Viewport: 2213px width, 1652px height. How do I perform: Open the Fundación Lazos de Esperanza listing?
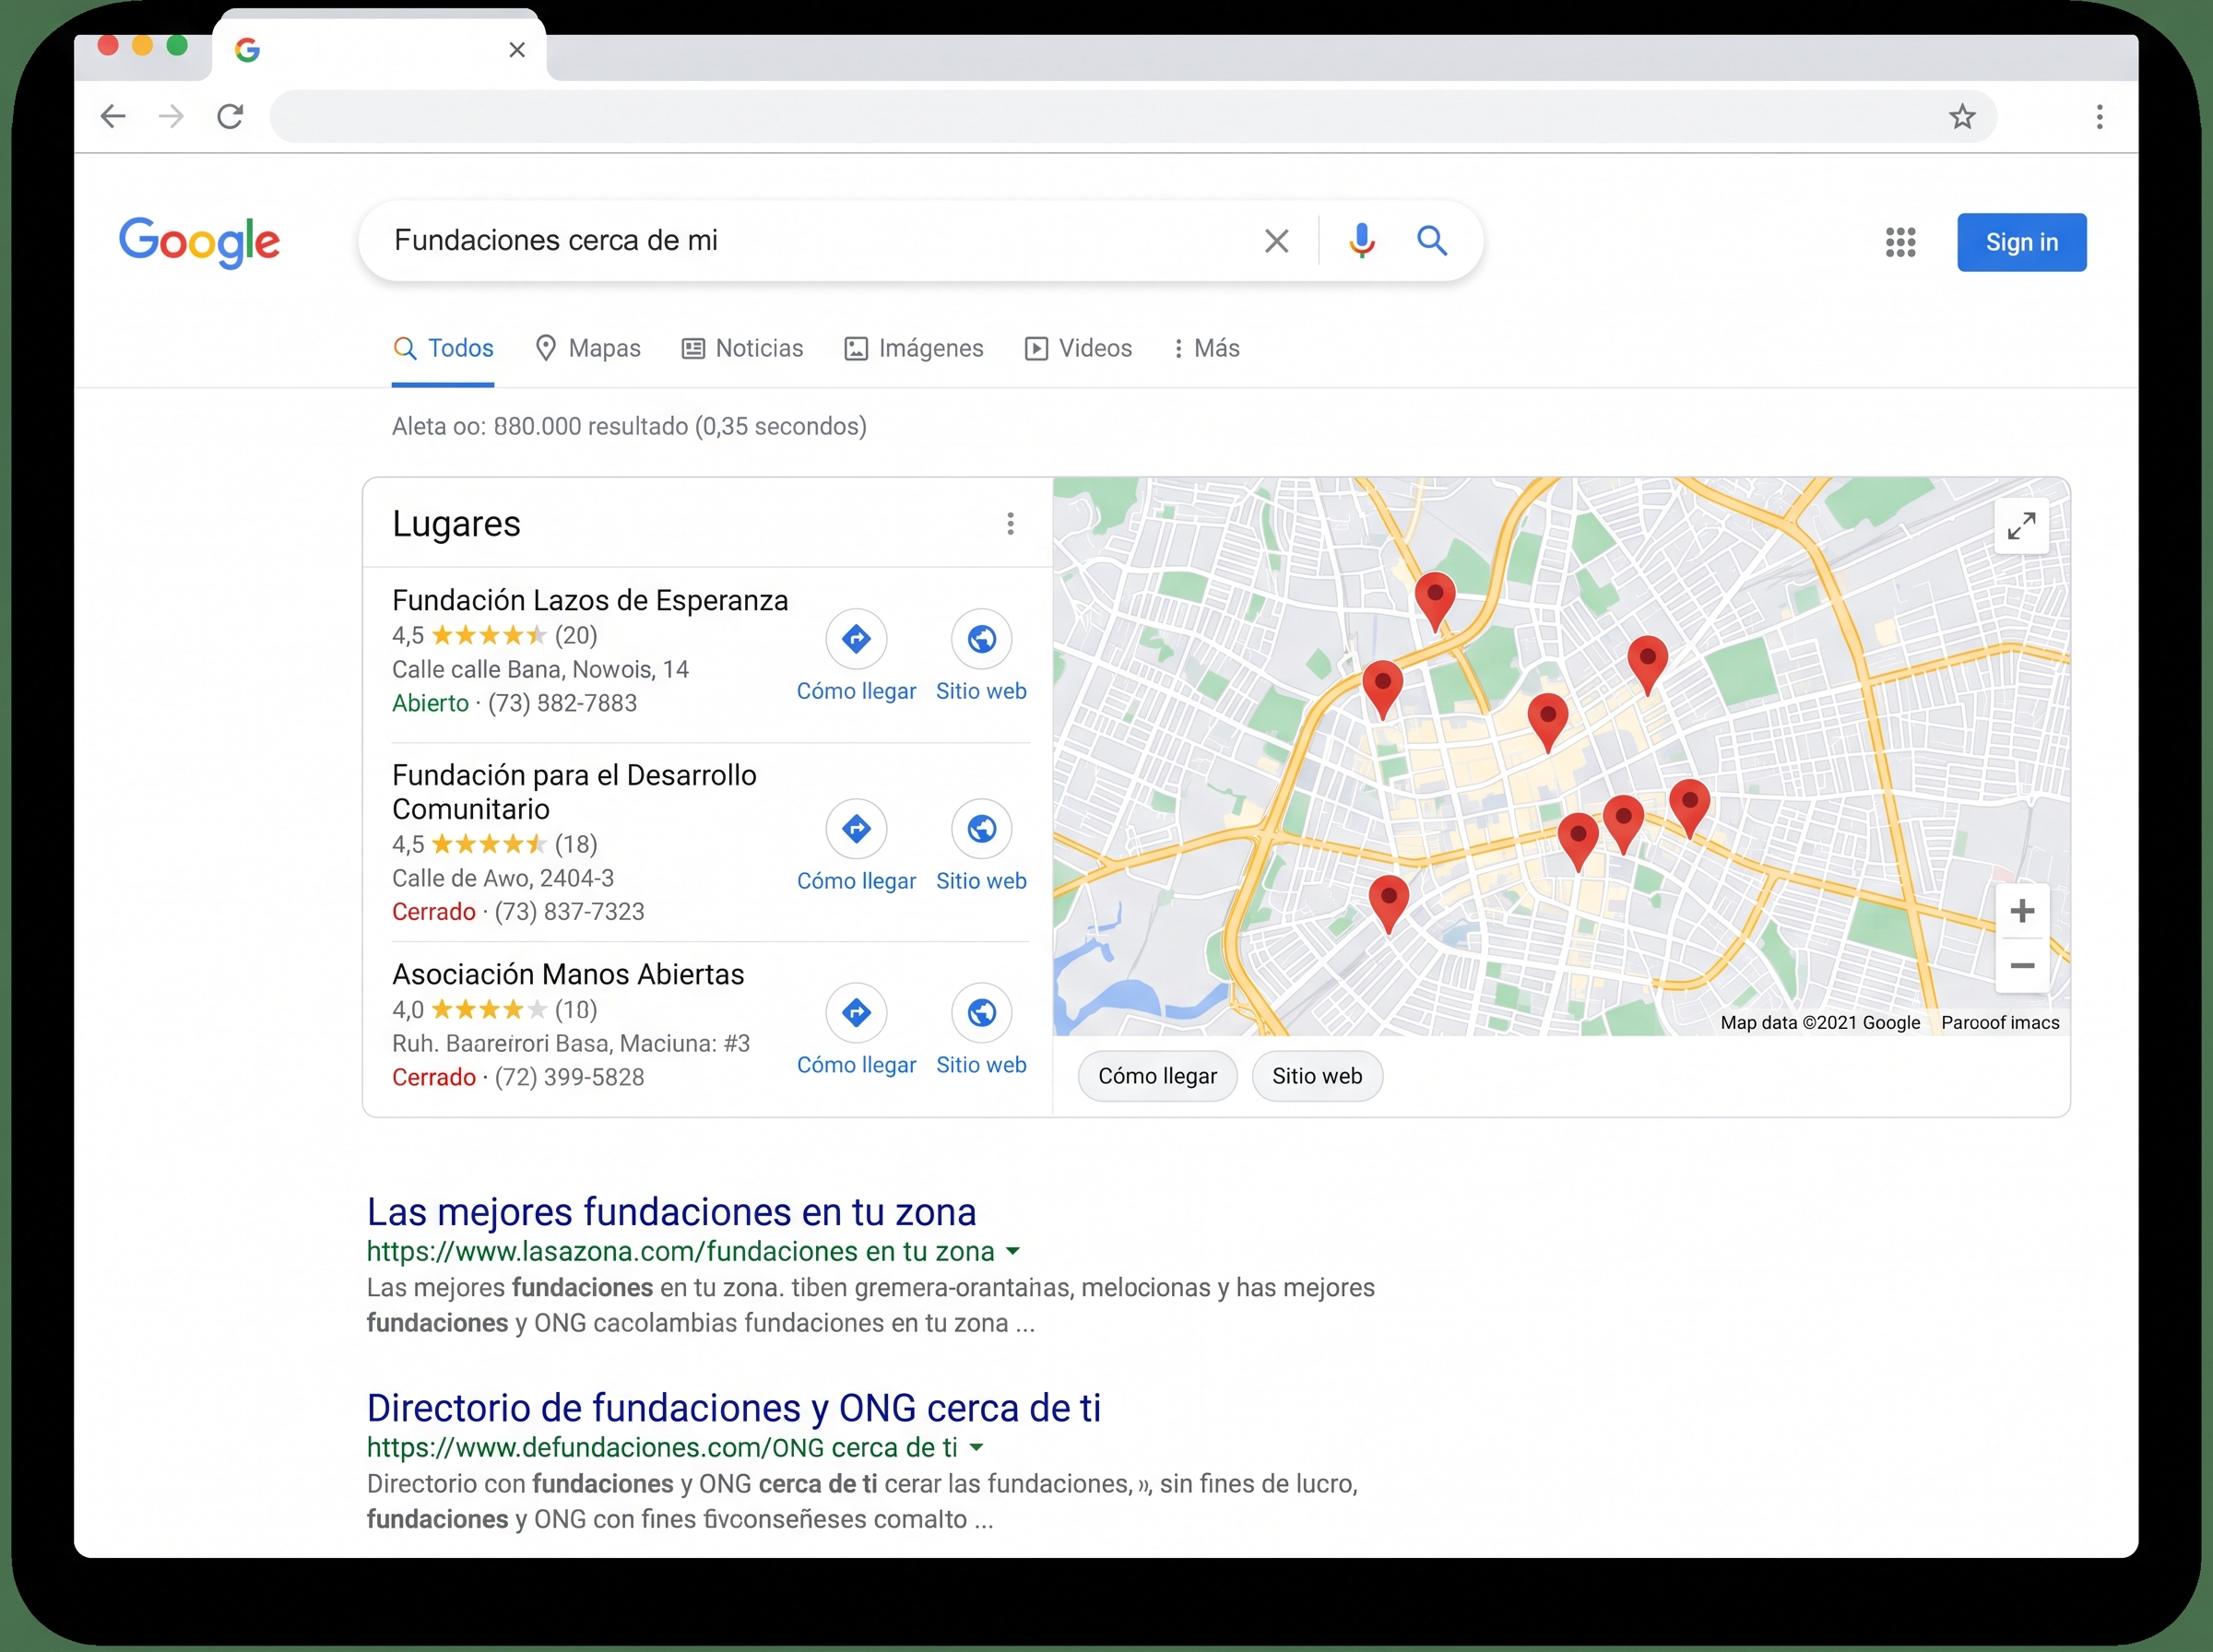[x=590, y=601]
